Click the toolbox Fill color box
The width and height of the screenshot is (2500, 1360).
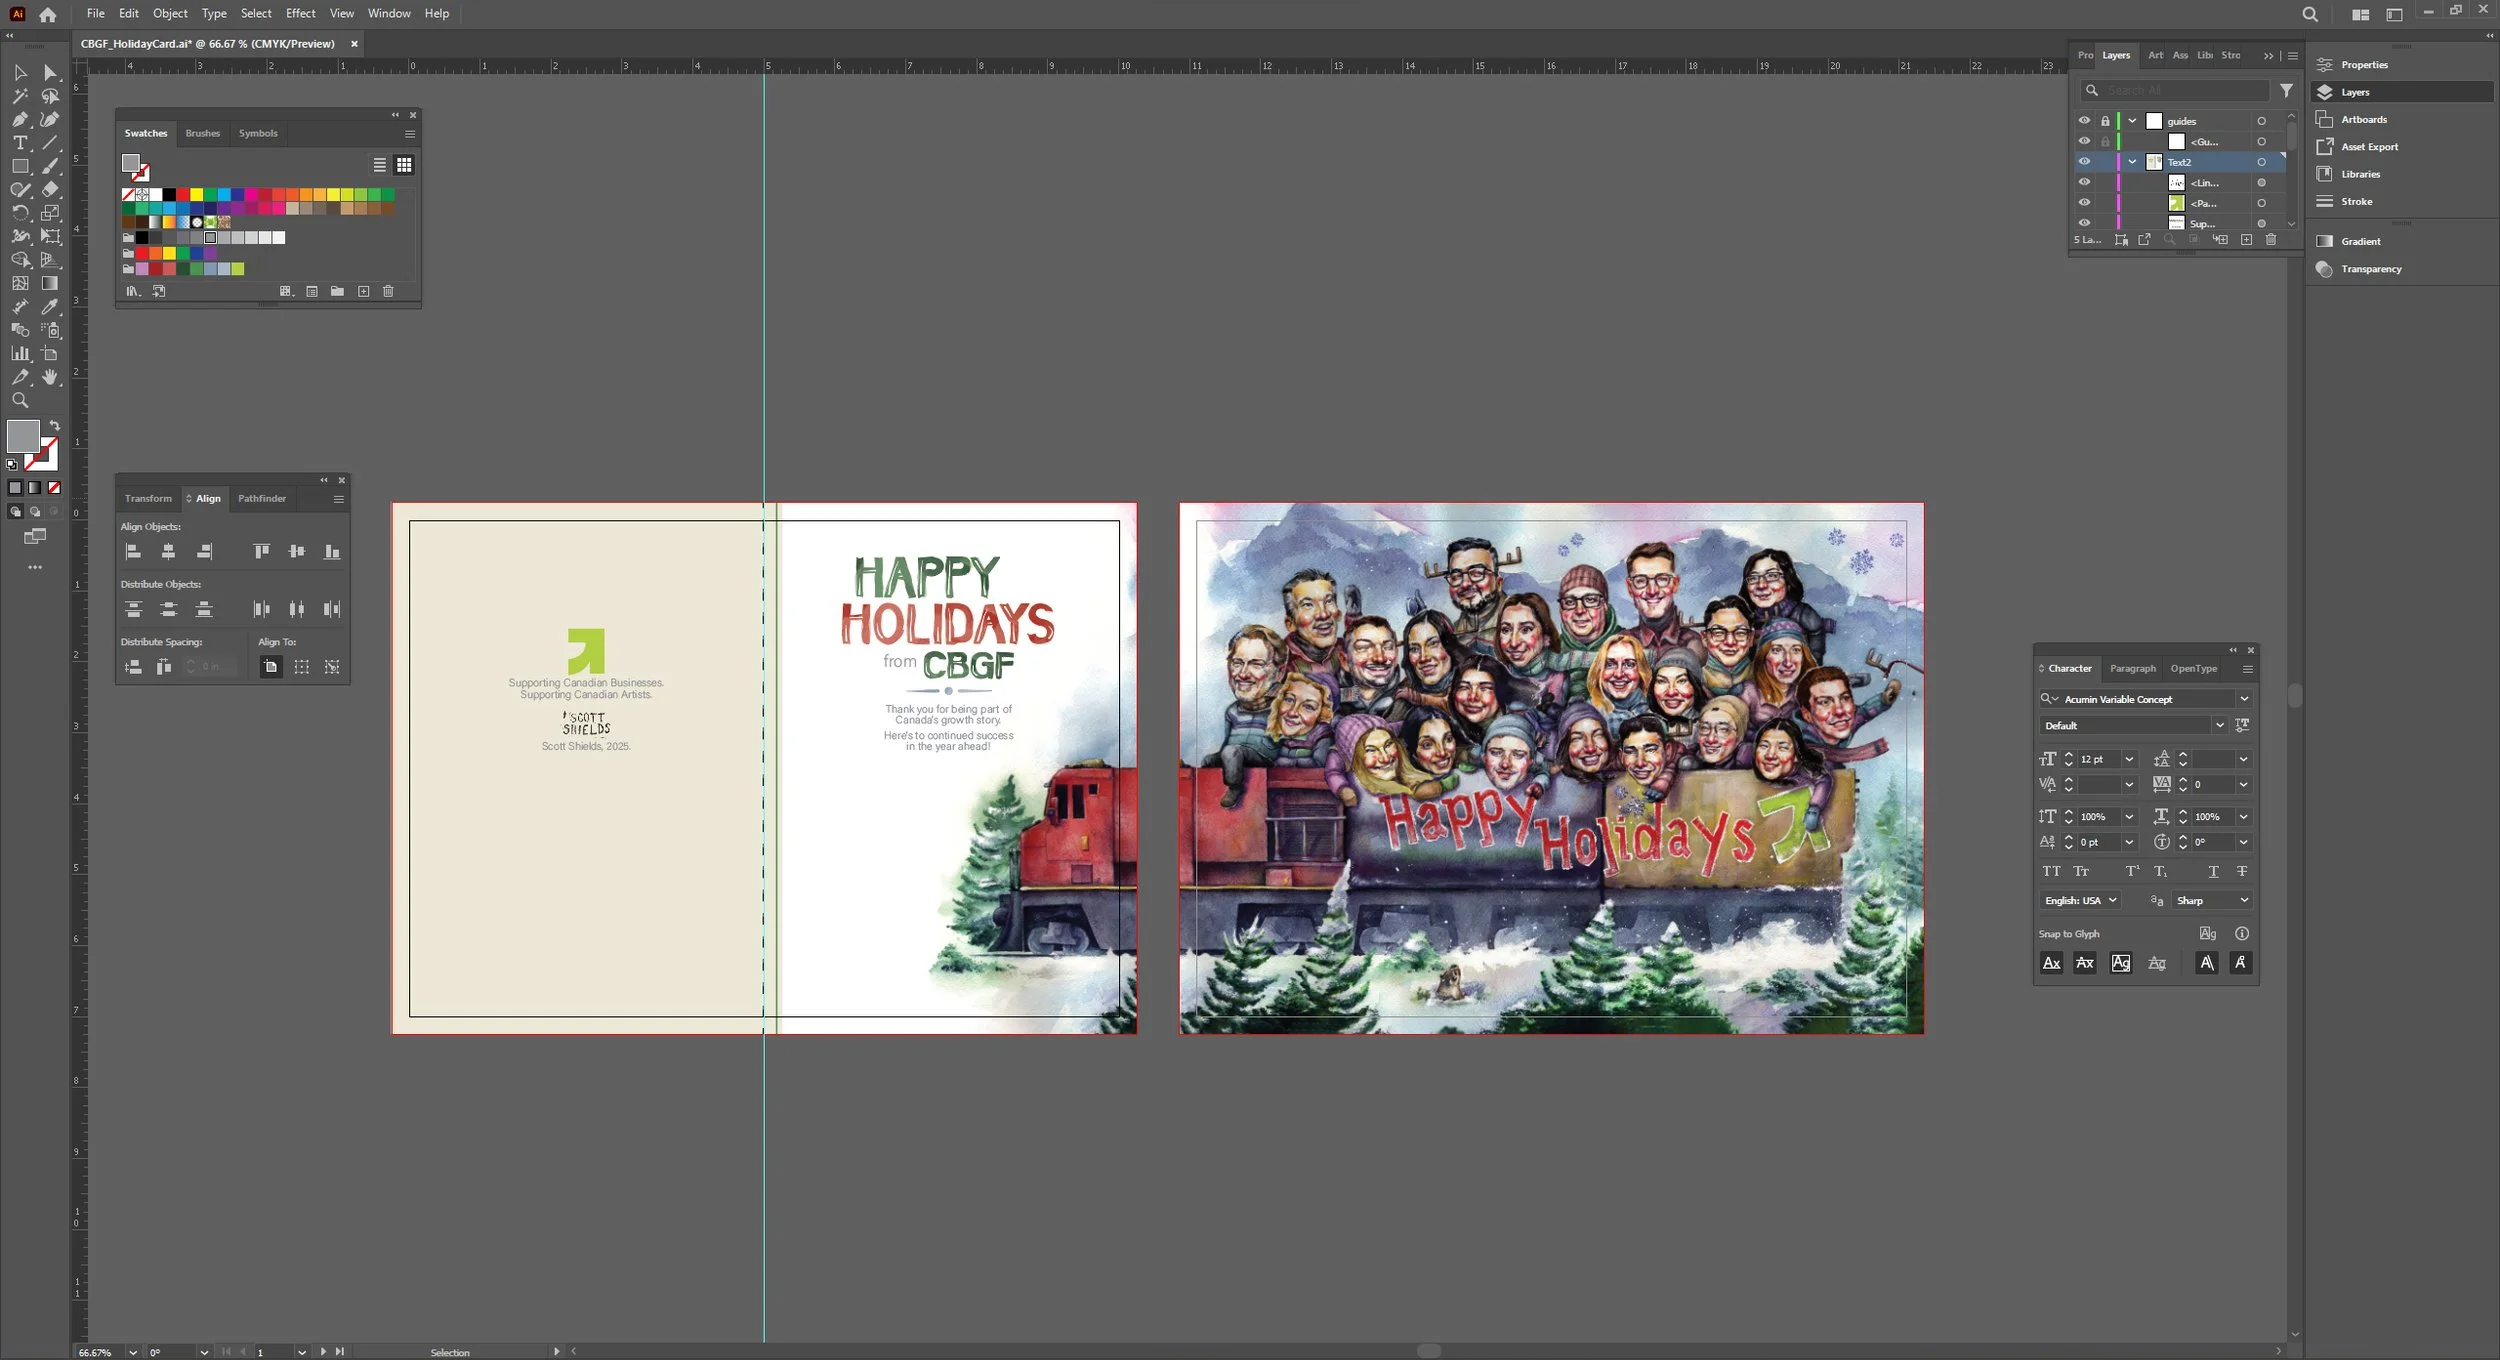(22, 435)
